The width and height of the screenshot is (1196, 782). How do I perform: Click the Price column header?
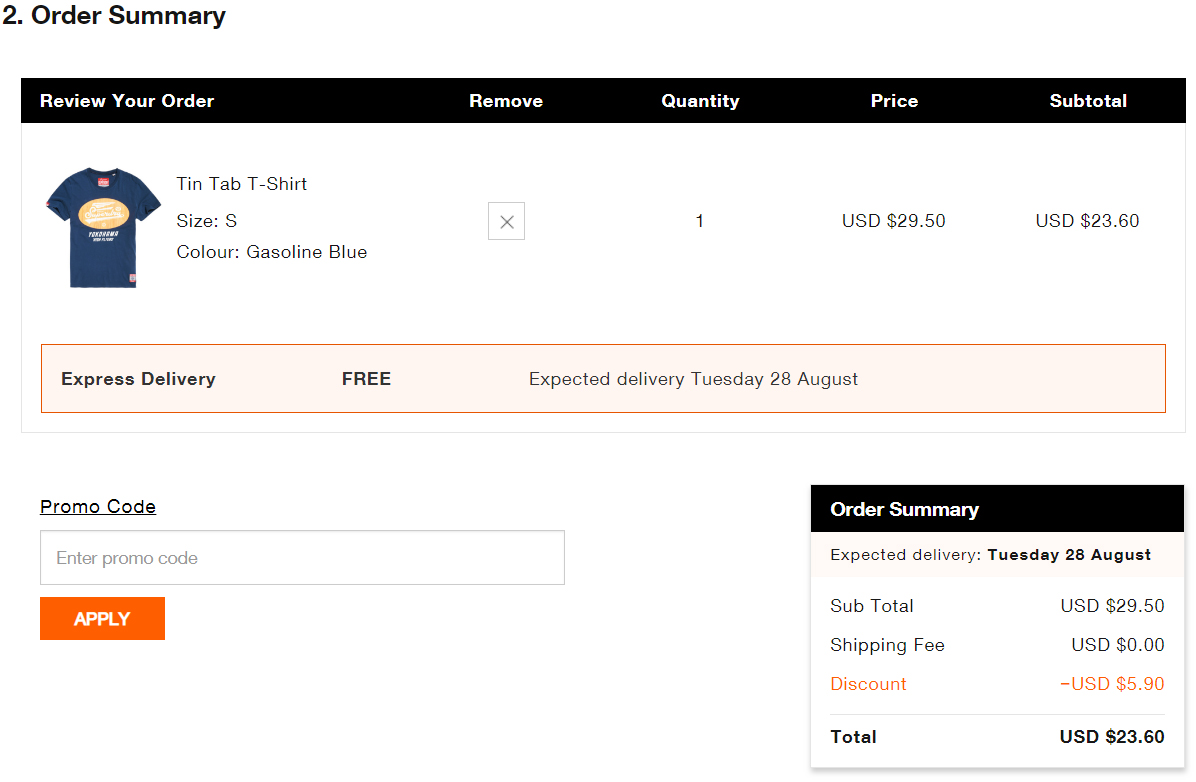pos(894,101)
